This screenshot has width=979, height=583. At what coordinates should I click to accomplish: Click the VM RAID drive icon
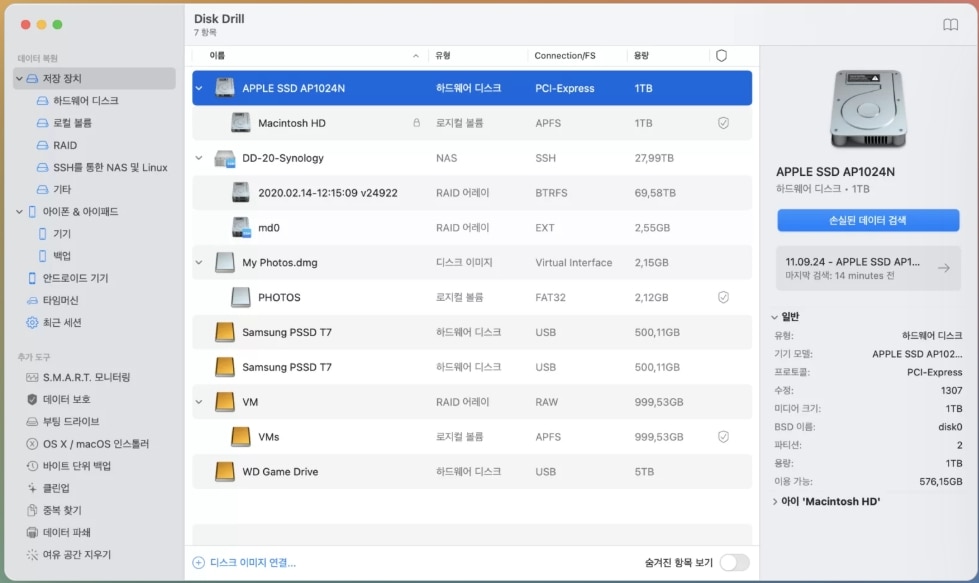(x=225, y=402)
